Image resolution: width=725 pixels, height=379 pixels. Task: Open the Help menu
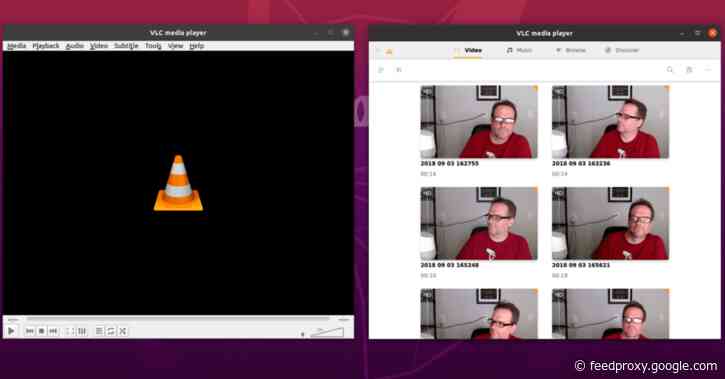click(x=197, y=46)
